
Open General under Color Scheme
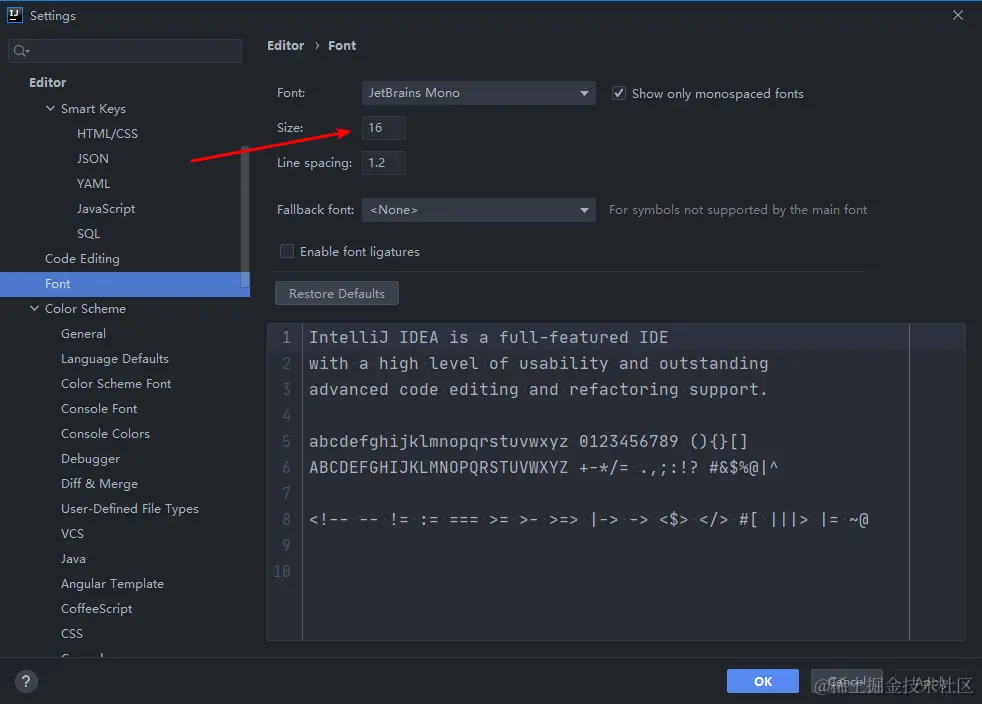coord(83,334)
